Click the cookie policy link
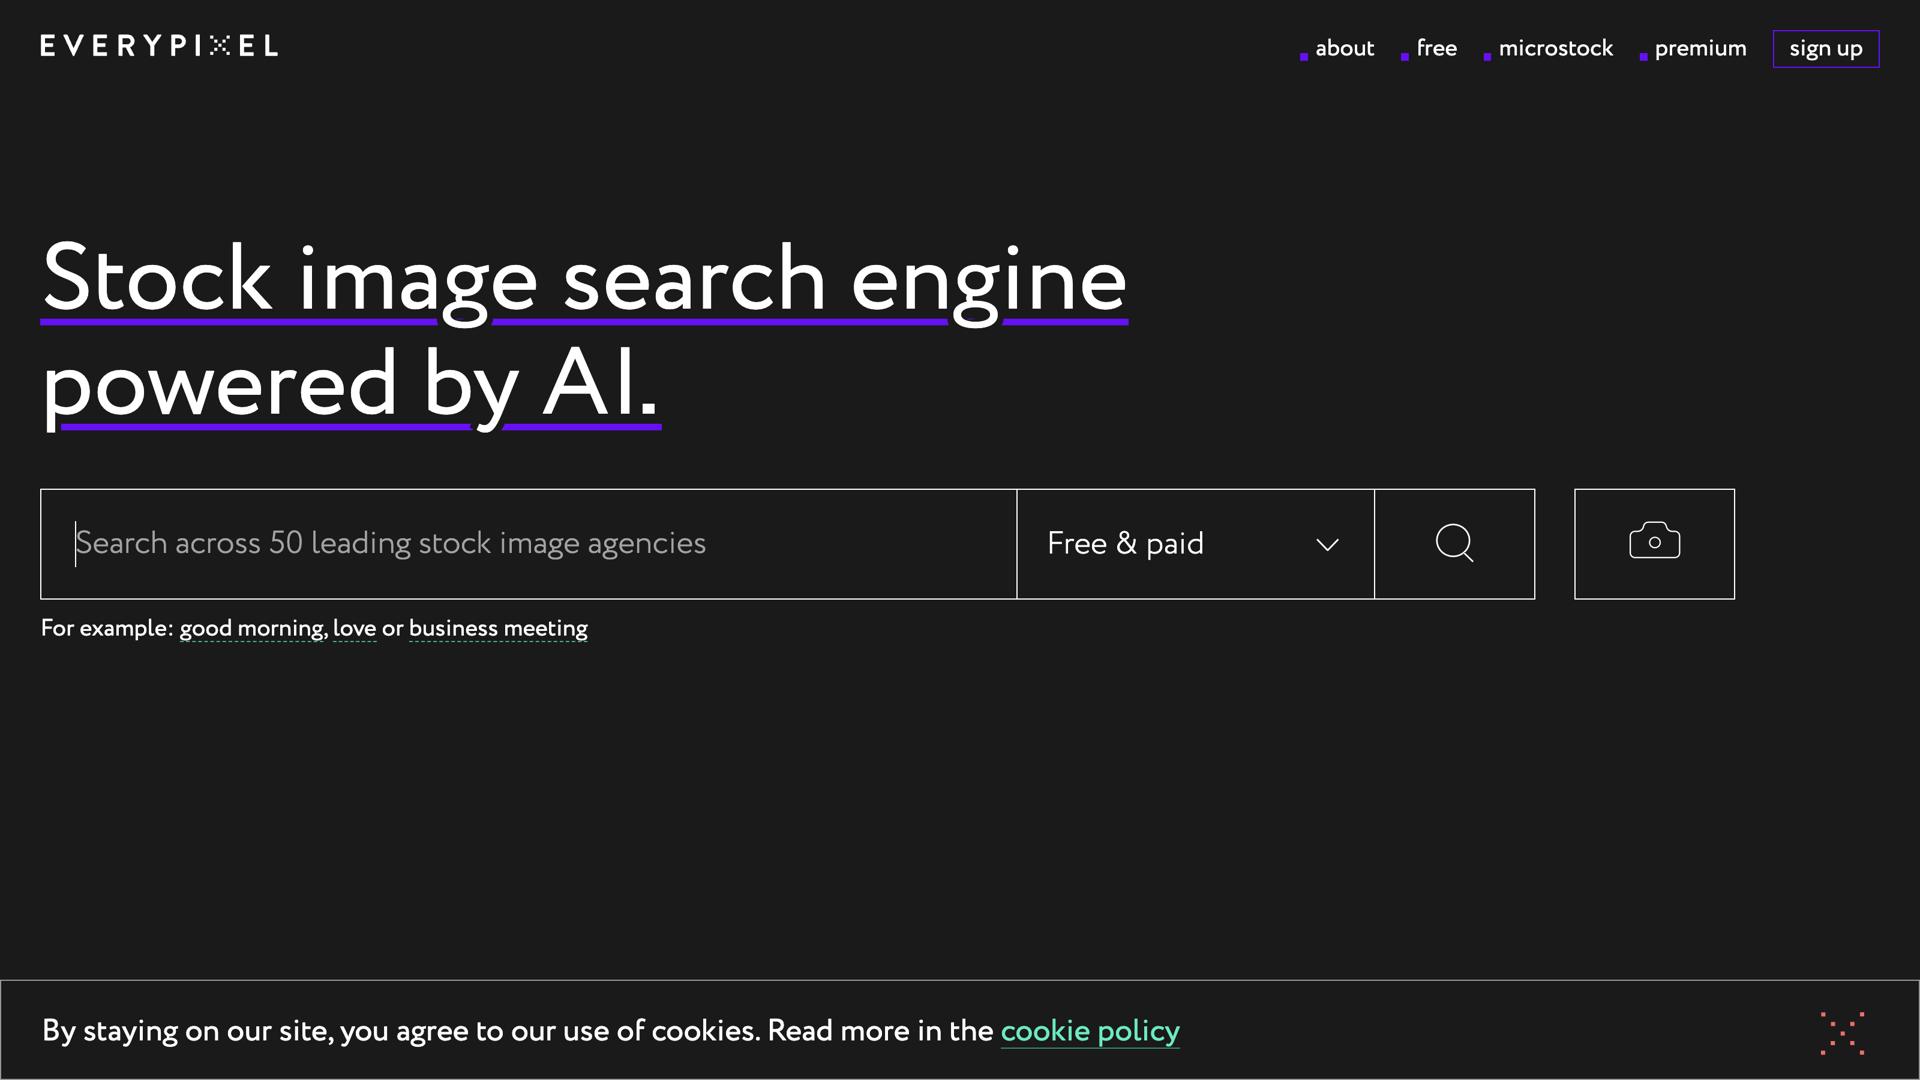The image size is (1920, 1080). 1090,1031
